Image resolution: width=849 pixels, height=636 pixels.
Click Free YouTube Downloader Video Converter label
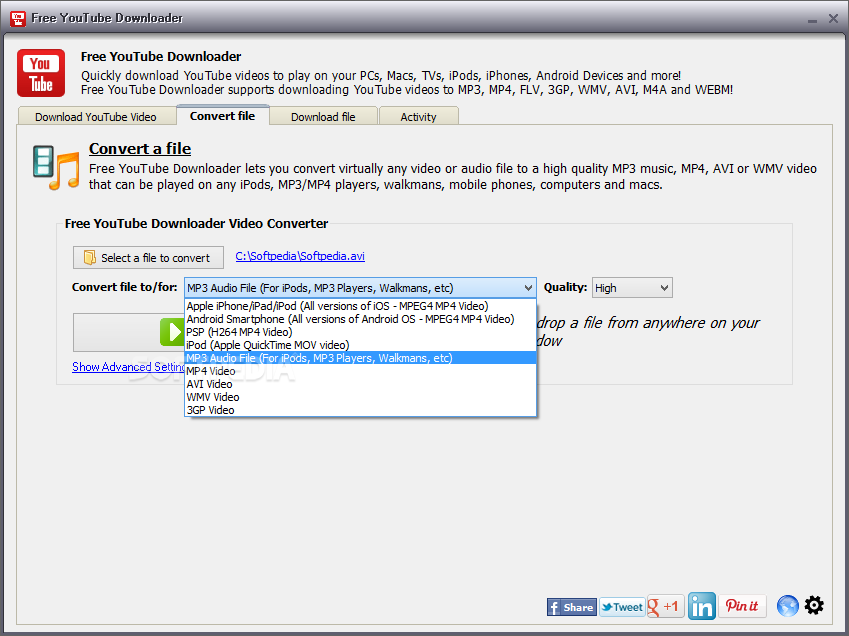pos(196,224)
